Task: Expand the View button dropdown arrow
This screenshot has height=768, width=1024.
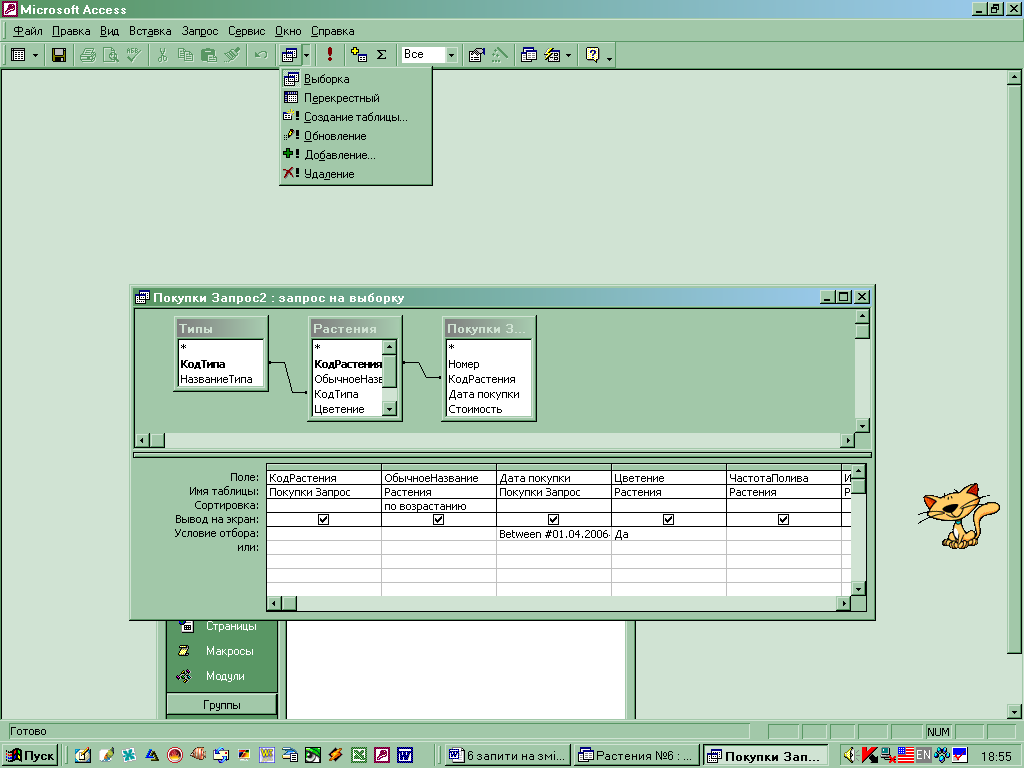Action: point(36,55)
